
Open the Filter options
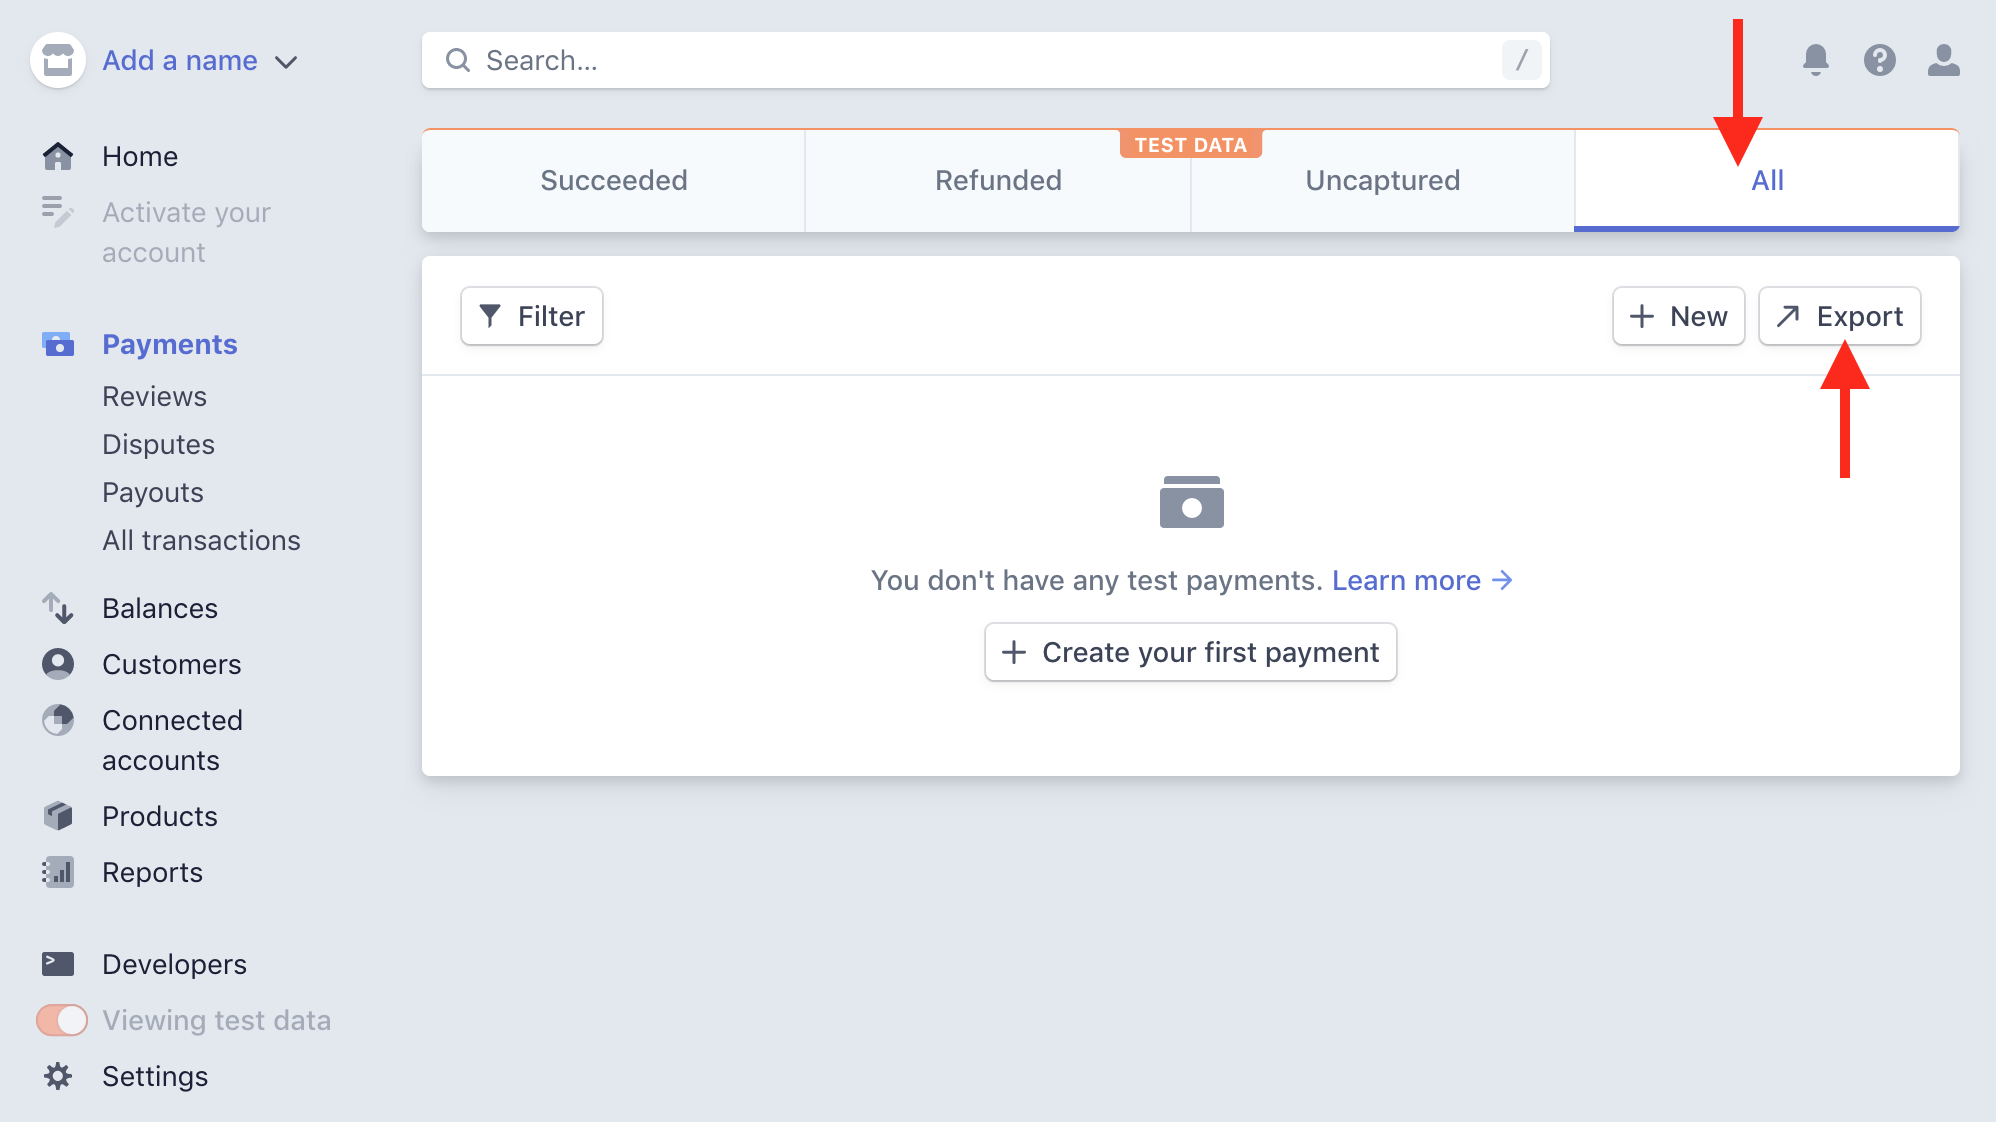[x=532, y=316]
